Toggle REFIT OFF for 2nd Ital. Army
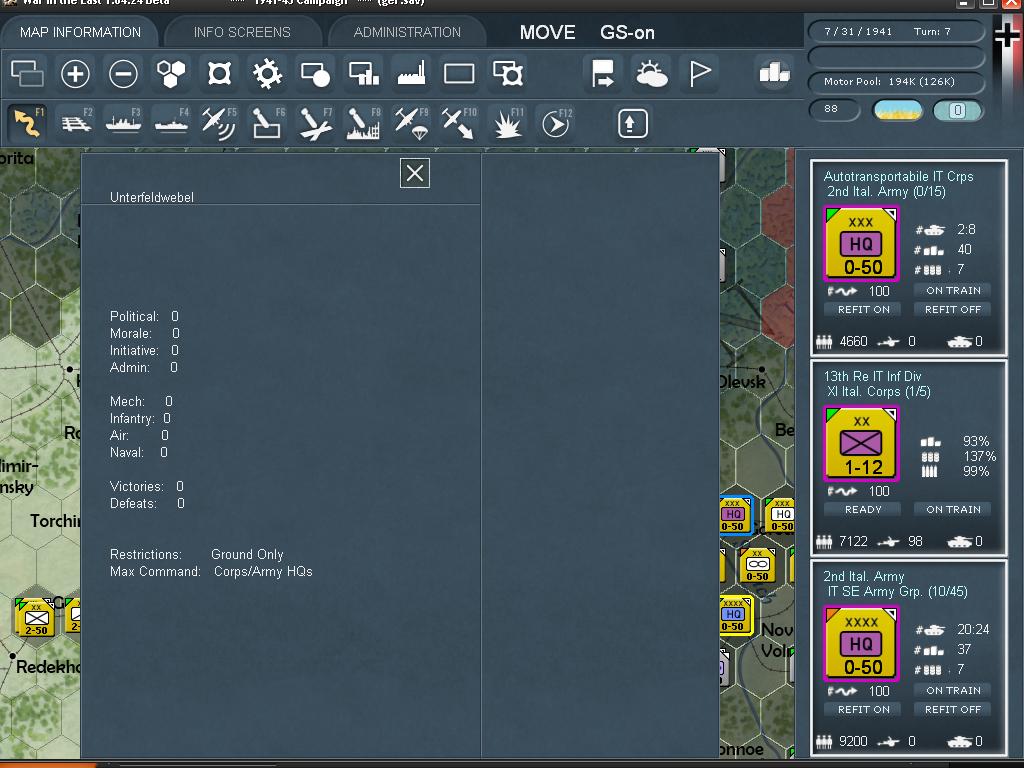Viewport: 1024px width, 768px height. tap(953, 709)
